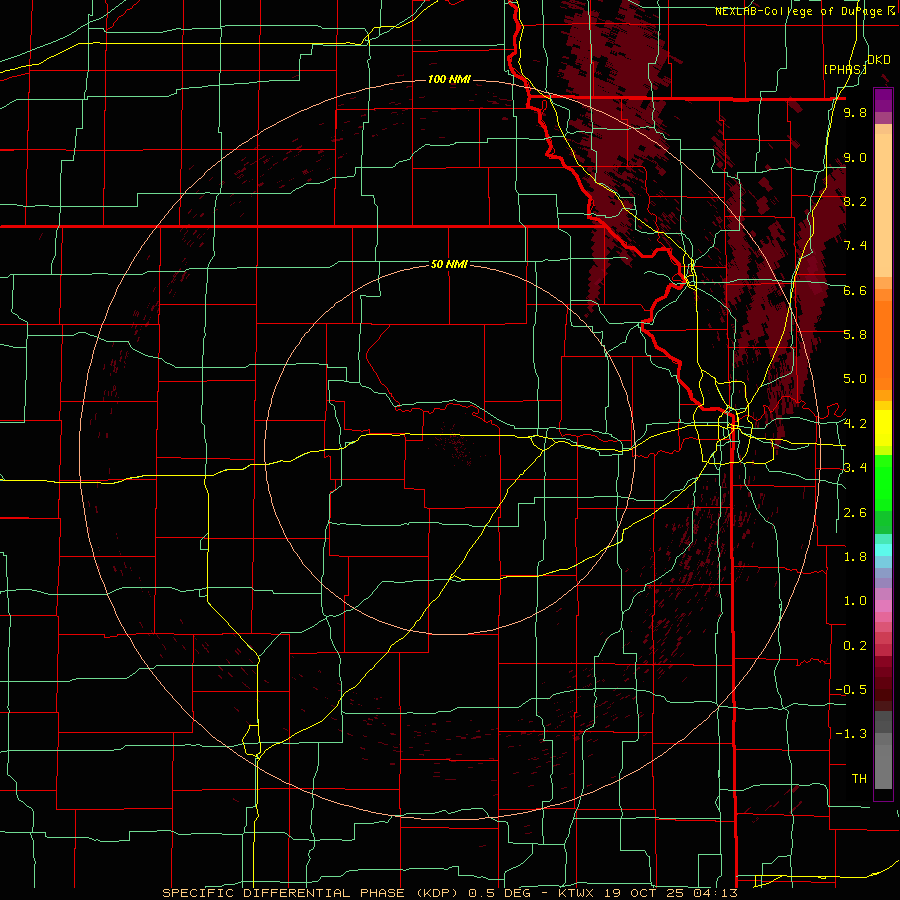This screenshot has width=900, height=900.
Task: Click the 2.6 scale value
Action: 855,513
